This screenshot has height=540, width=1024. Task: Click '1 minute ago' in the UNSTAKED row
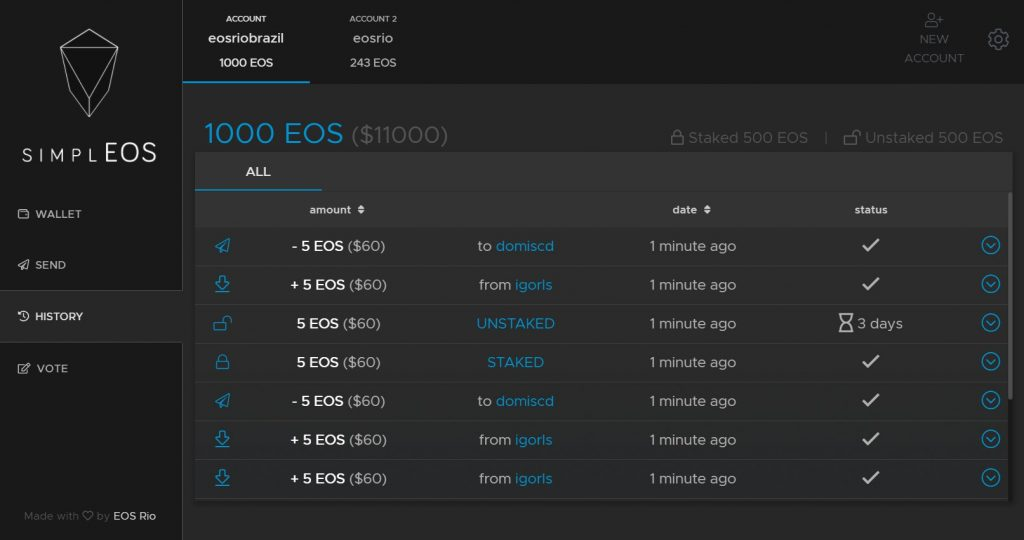pos(692,323)
